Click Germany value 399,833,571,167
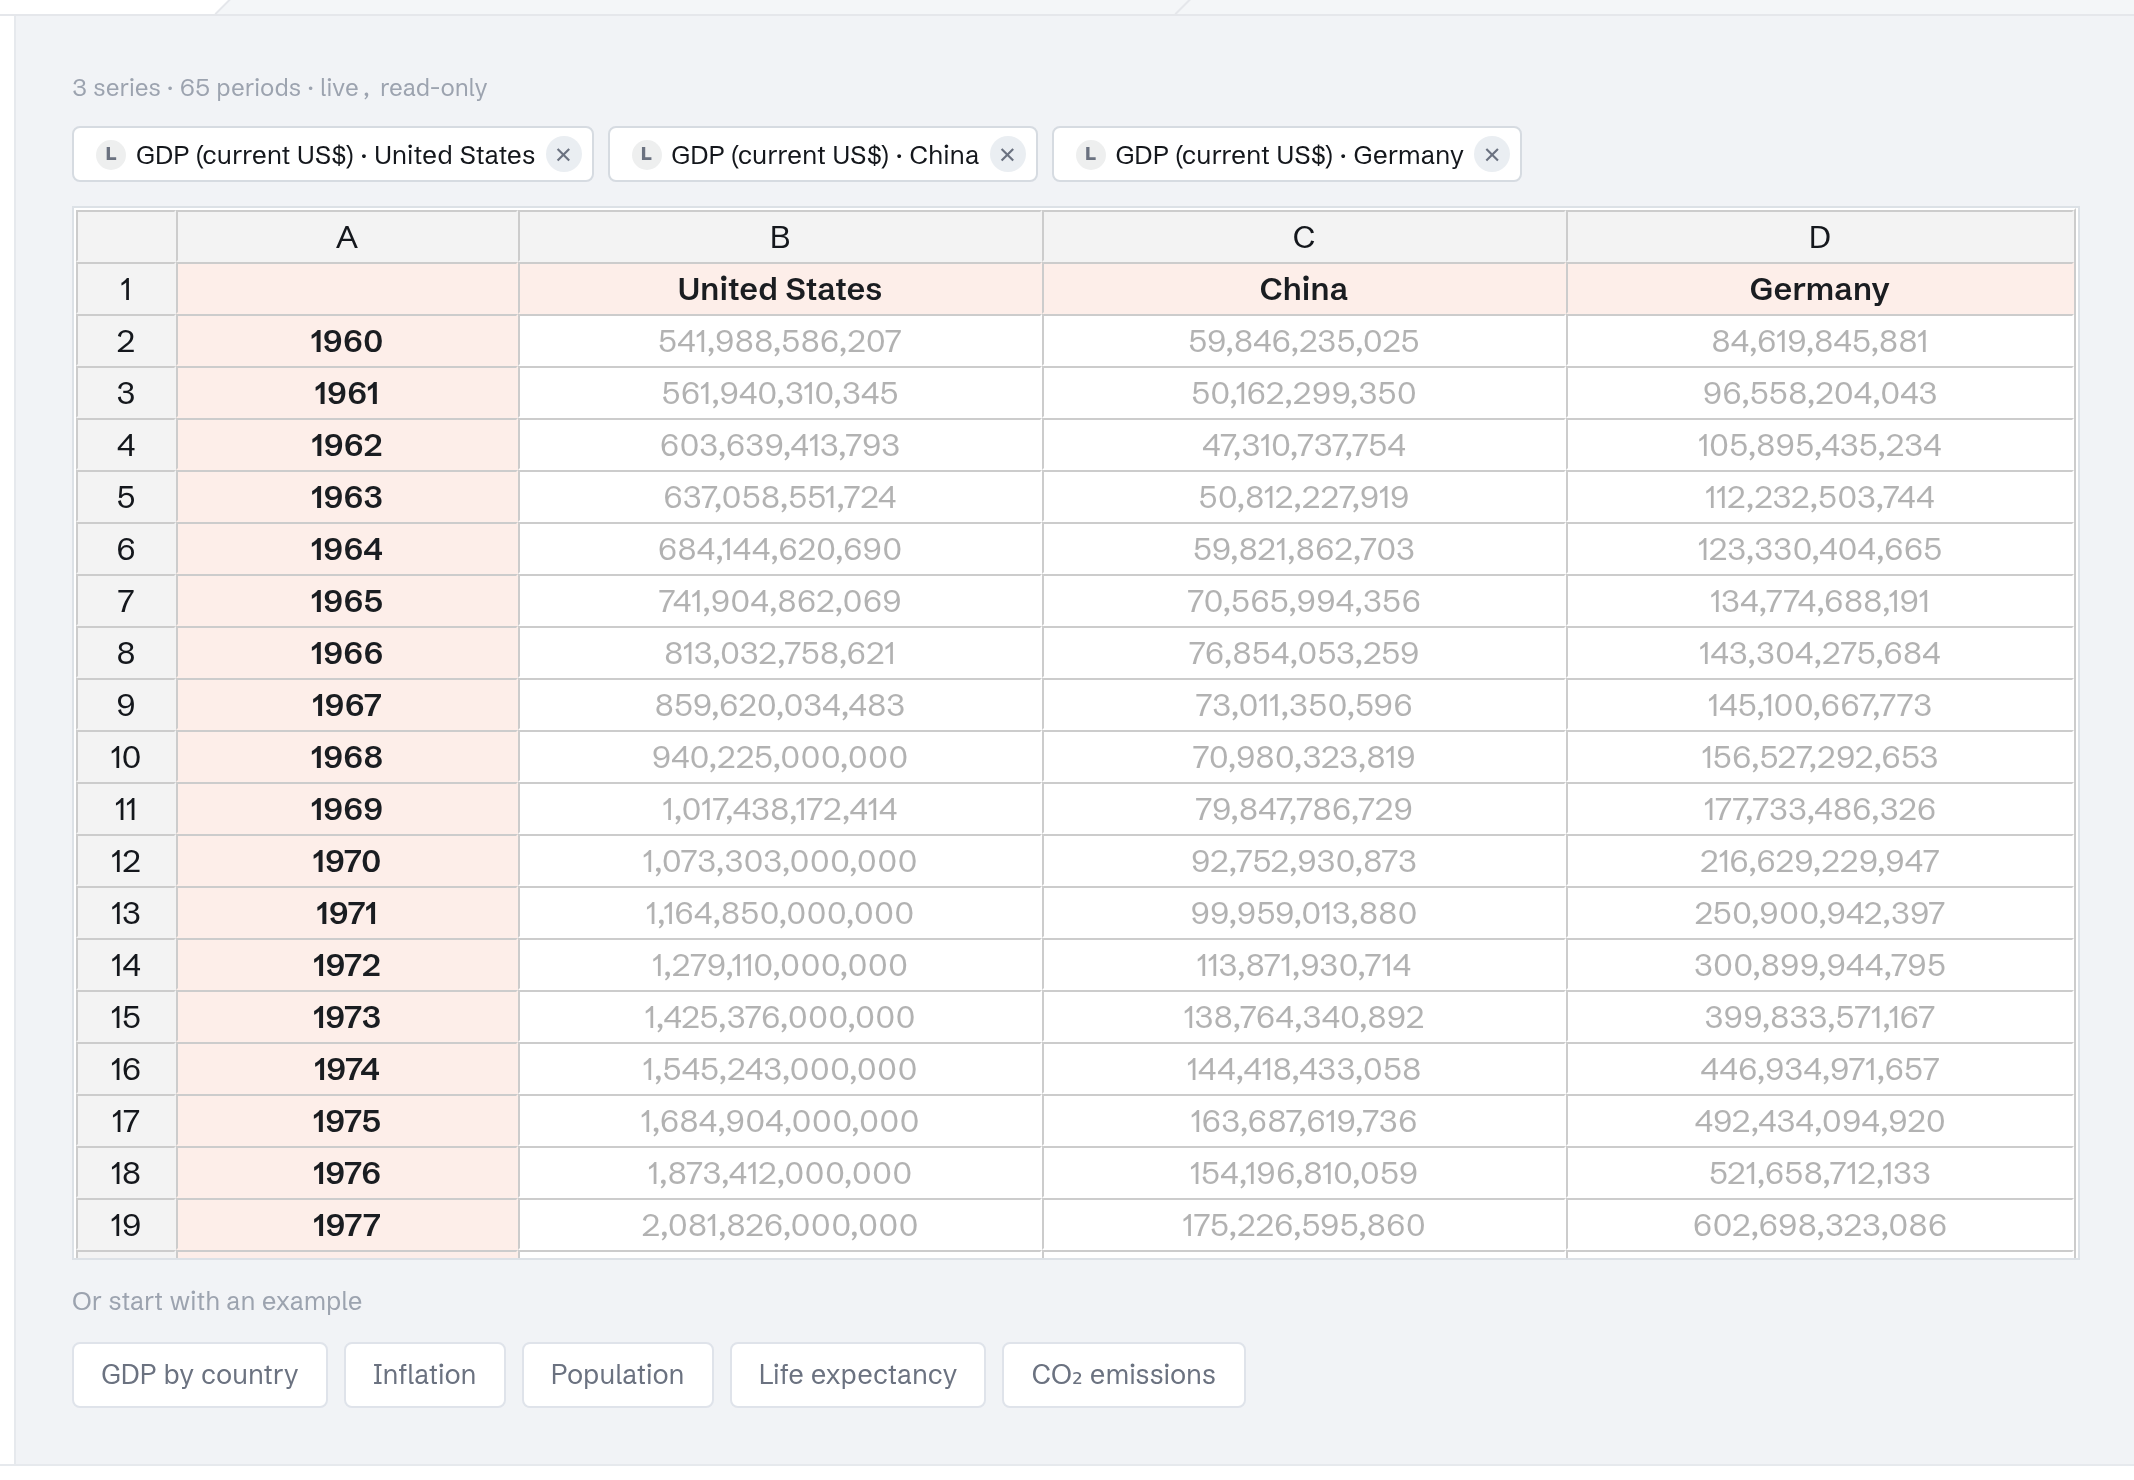 coord(1820,1017)
